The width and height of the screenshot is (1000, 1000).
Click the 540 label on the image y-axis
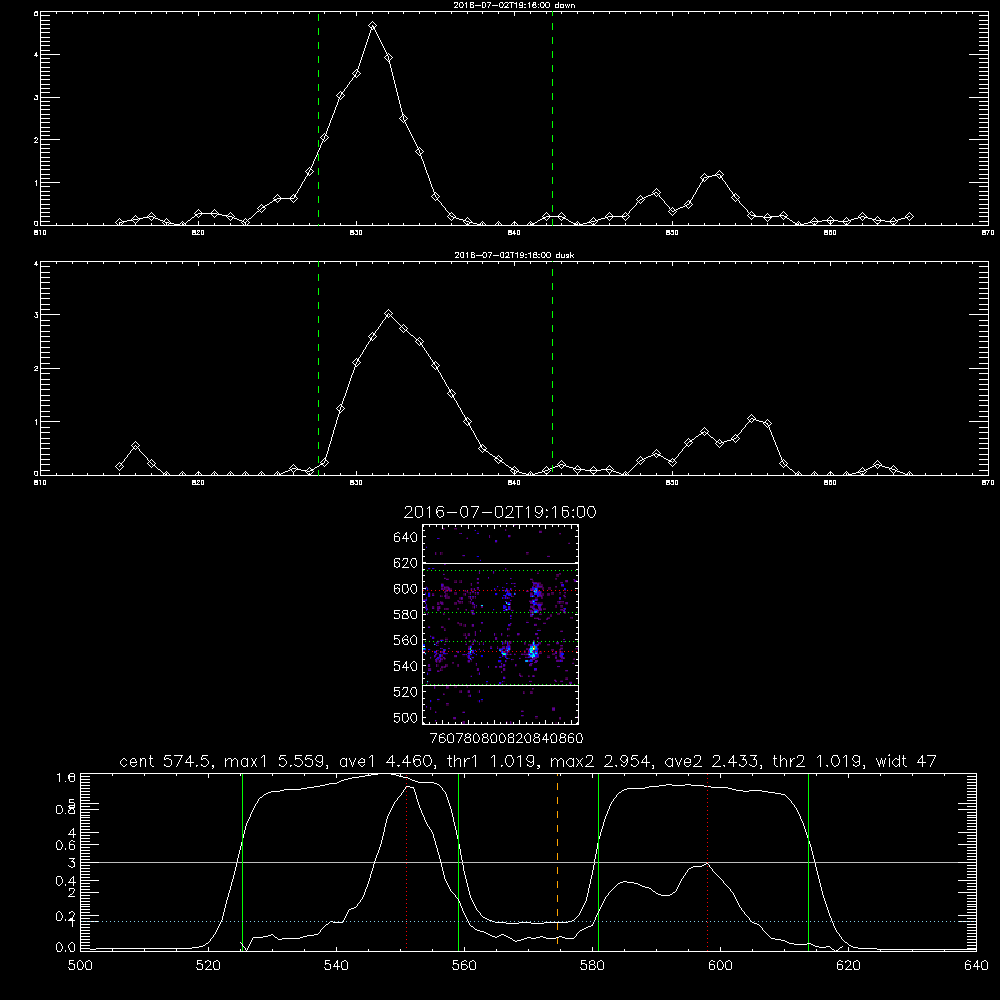[406, 666]
